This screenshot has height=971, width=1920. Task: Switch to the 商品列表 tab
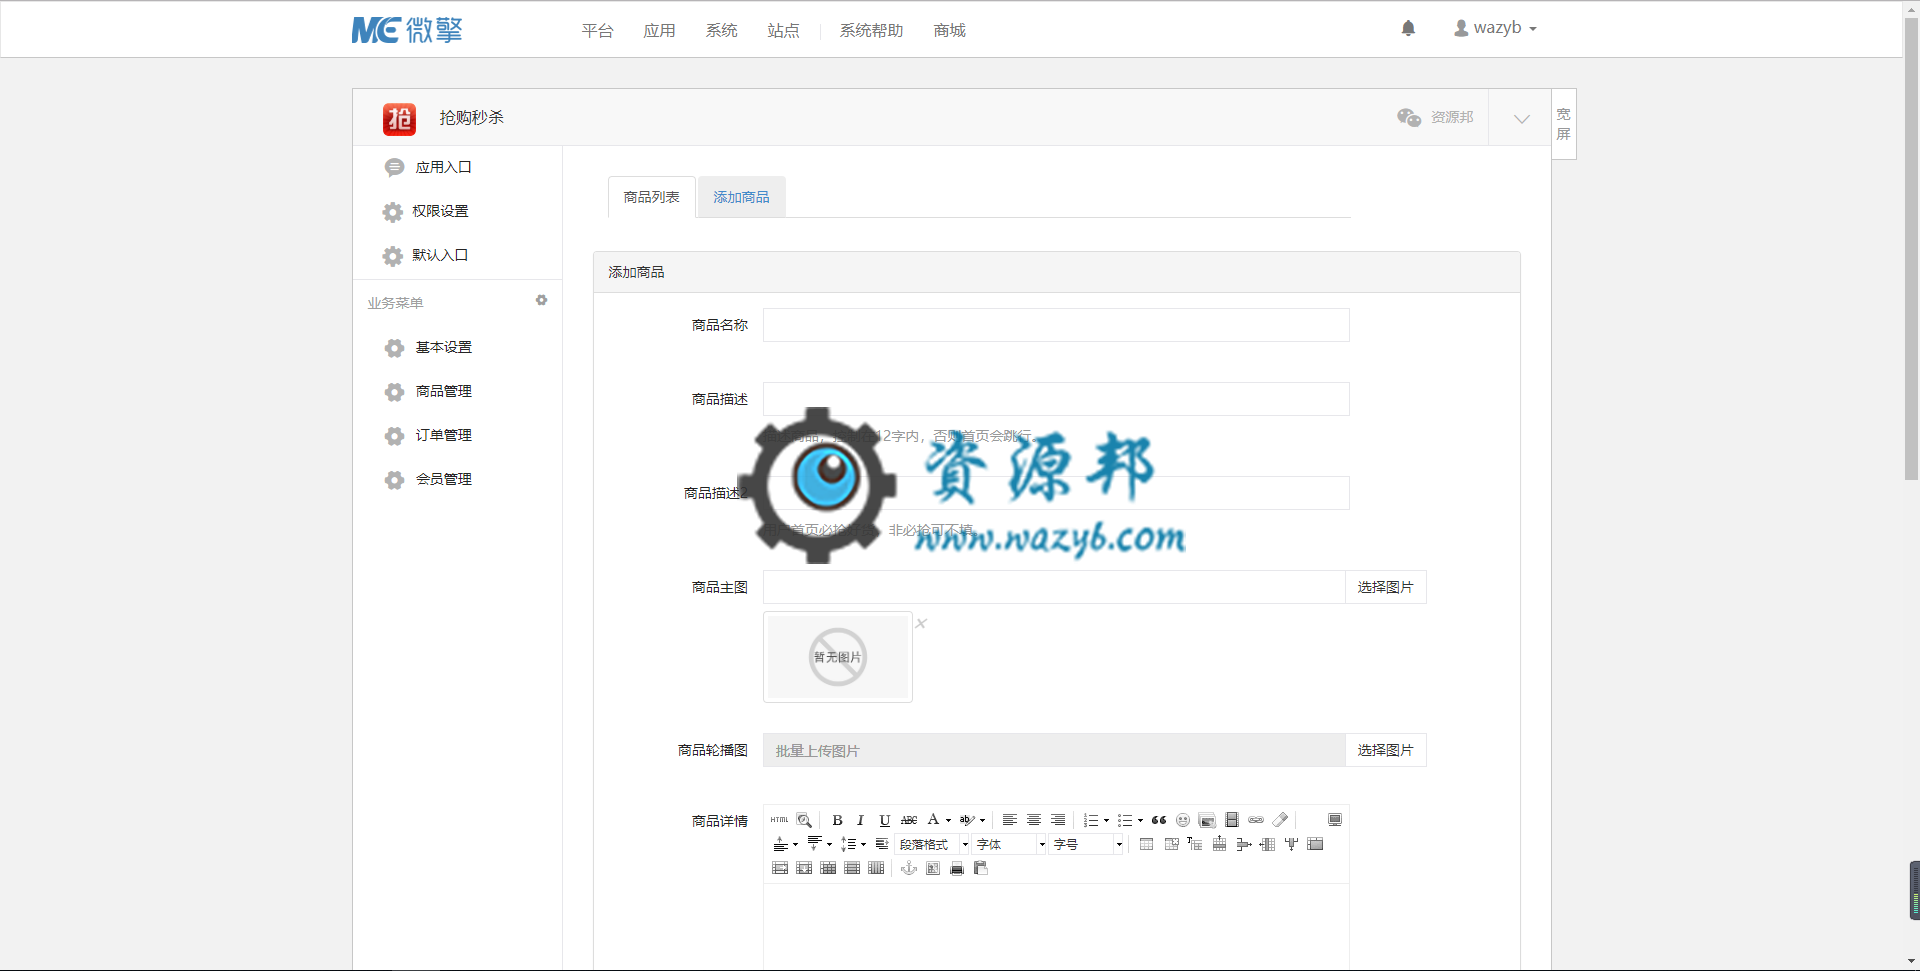[651, 197]
